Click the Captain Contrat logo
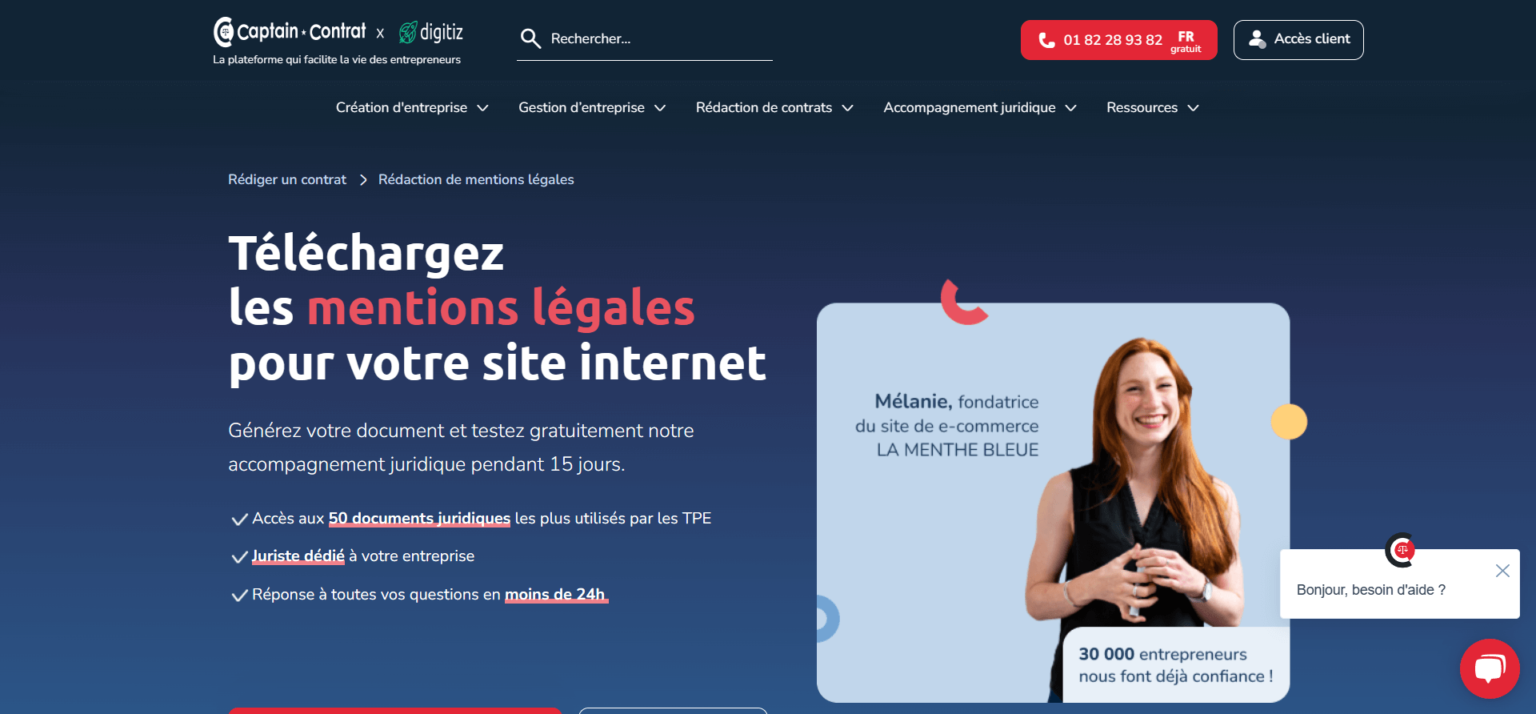The image size is (1536, 714). click(290, 32)
